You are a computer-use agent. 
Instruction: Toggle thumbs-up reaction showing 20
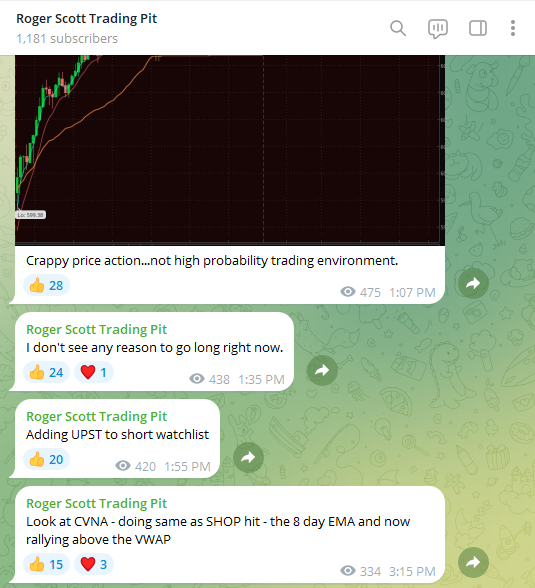46,459
